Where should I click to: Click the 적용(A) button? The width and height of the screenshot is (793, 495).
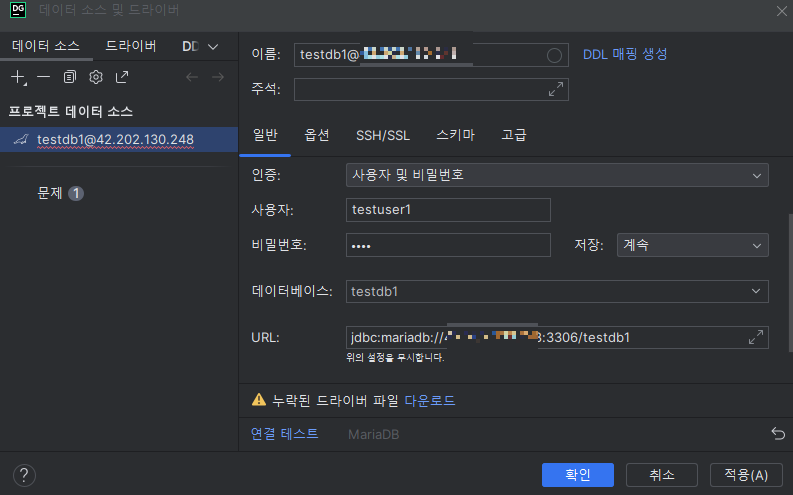(746, 475)
